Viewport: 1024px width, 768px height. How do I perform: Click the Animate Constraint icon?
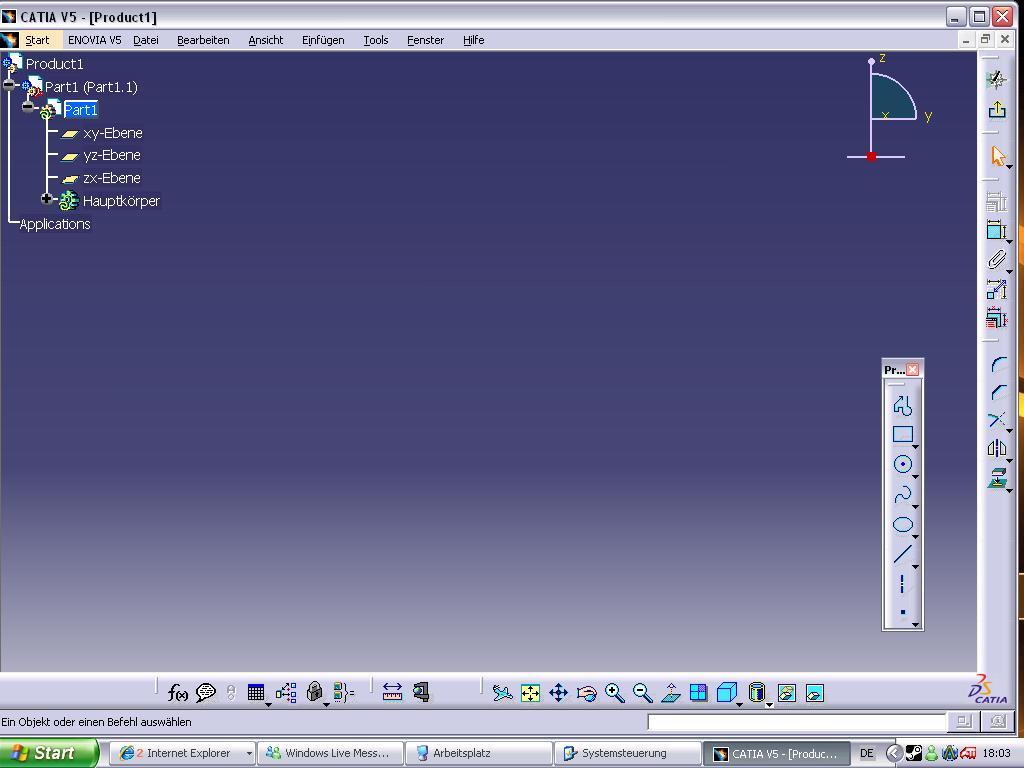996,289
